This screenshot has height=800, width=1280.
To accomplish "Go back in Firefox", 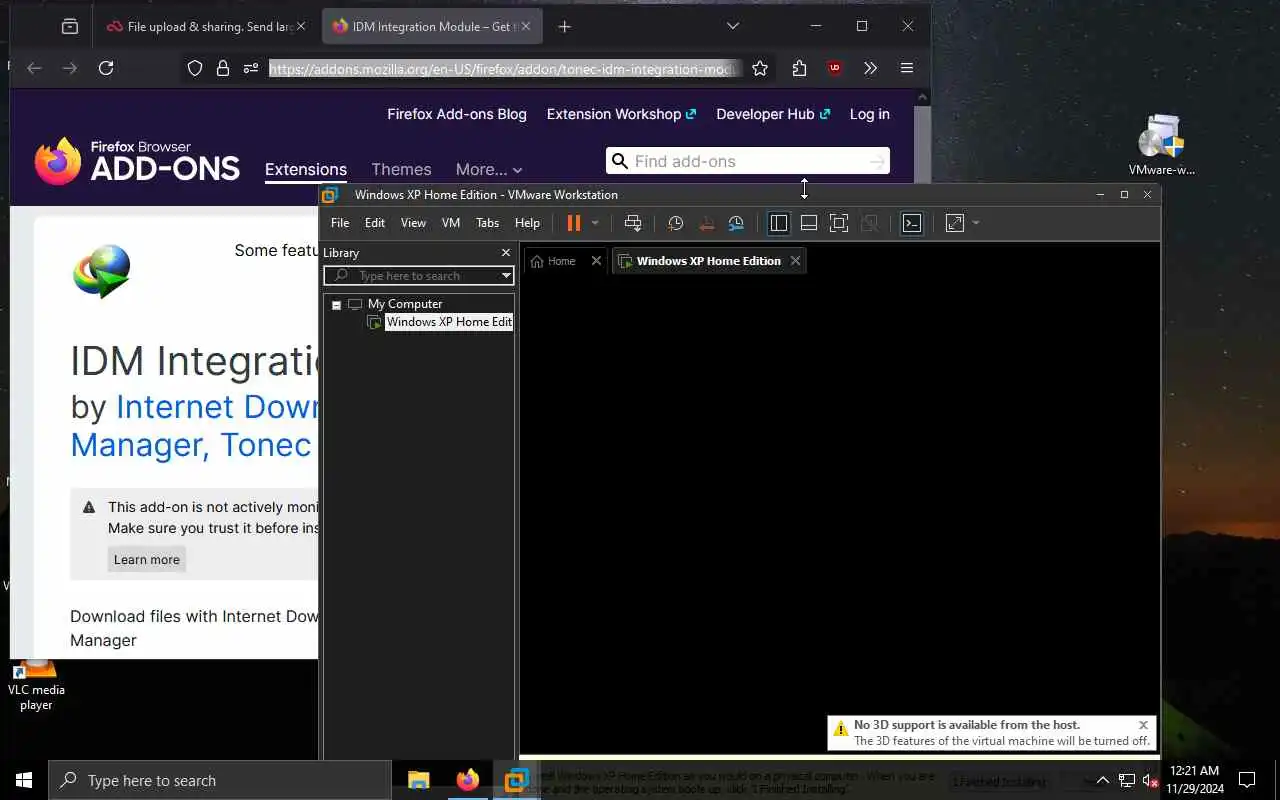I will pyautogui.click(x=34, y=68).
